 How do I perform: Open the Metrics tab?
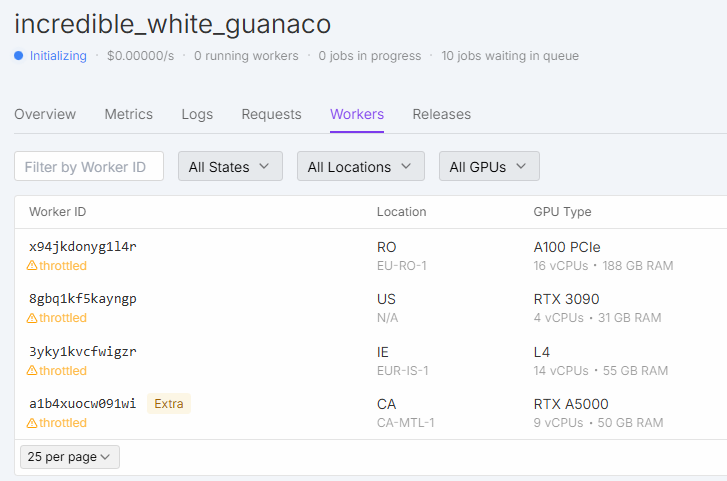[129, 114]
